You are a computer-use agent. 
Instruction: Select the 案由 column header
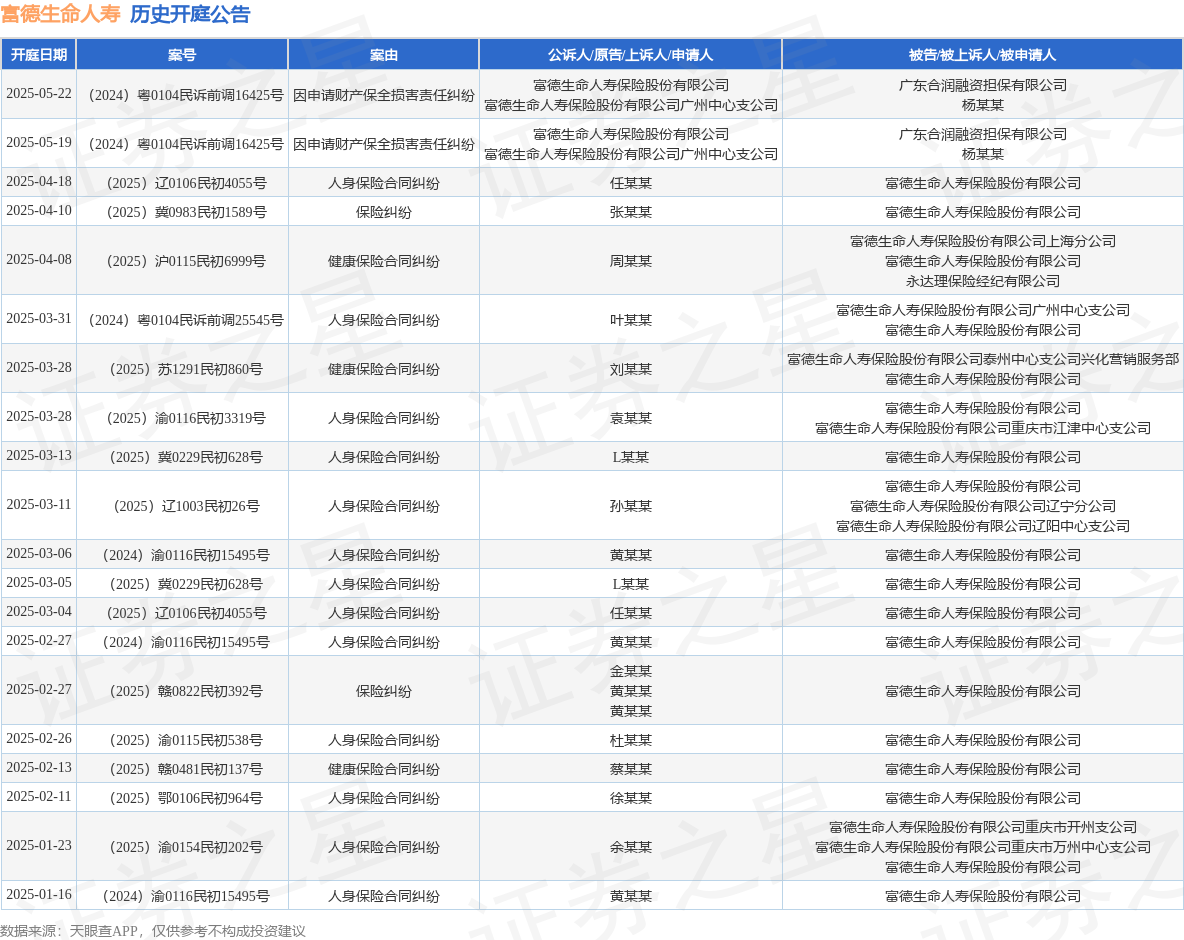click(384, 54)
